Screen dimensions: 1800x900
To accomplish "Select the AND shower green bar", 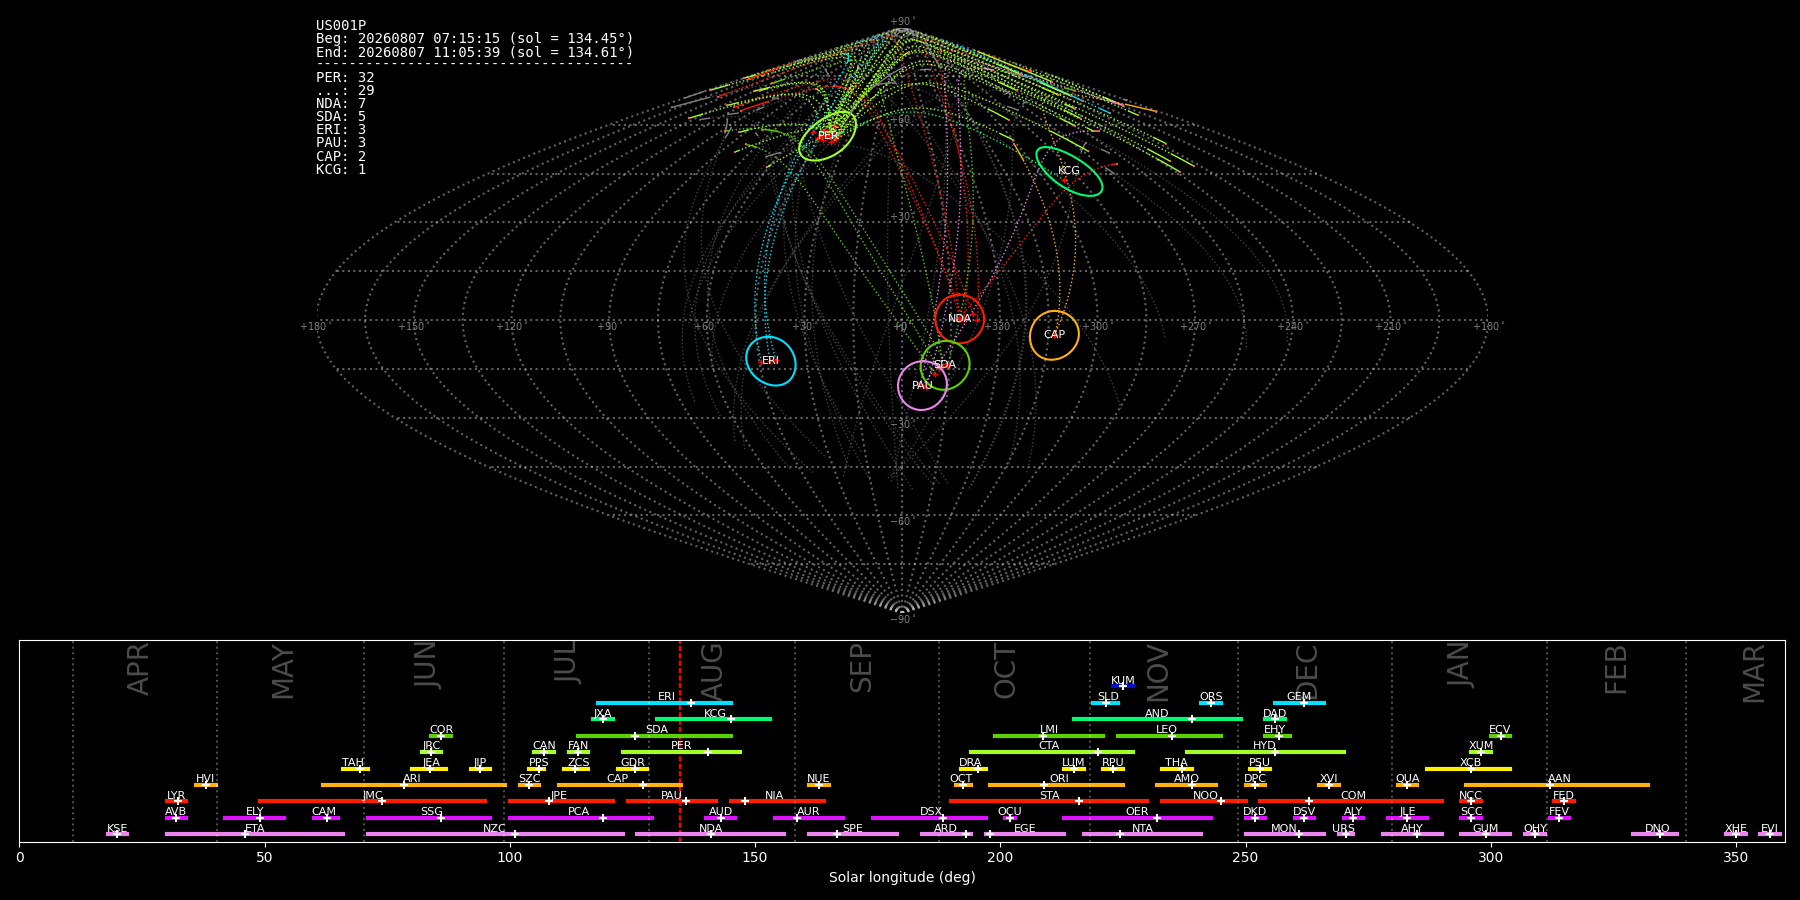I will pyautogui.click(x=1157, y=719).
